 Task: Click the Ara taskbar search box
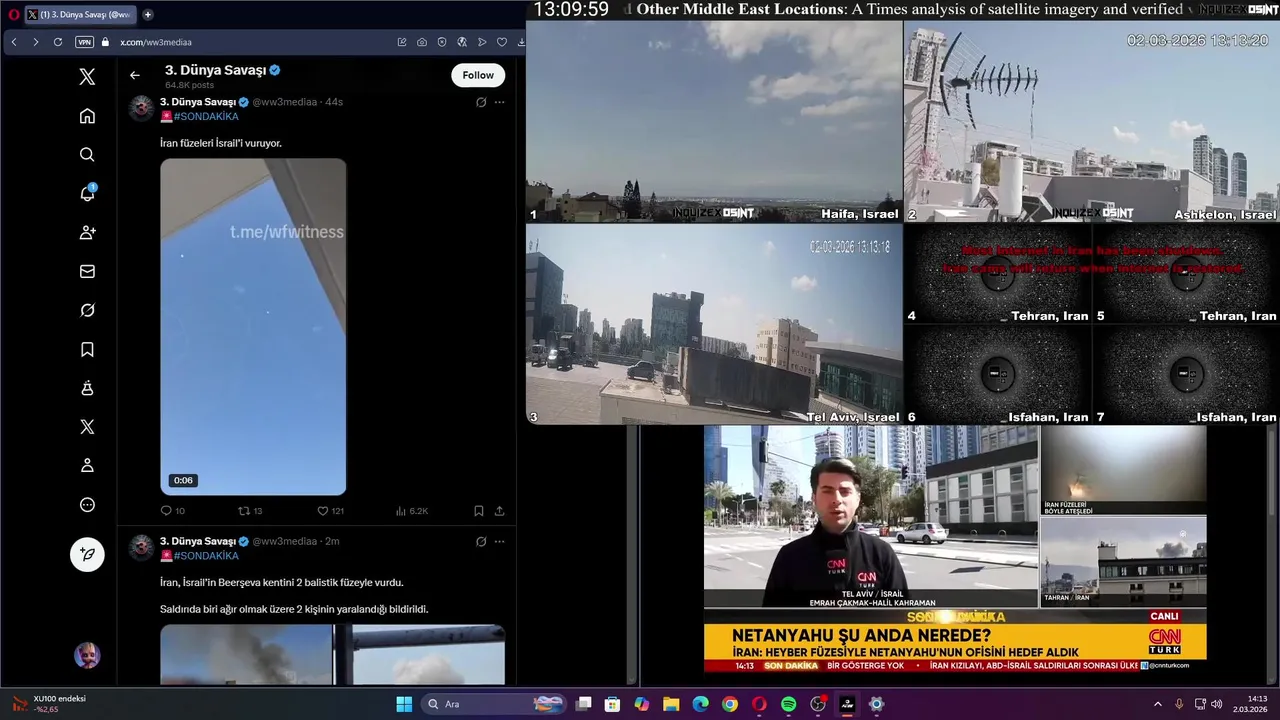coord(495,704)
